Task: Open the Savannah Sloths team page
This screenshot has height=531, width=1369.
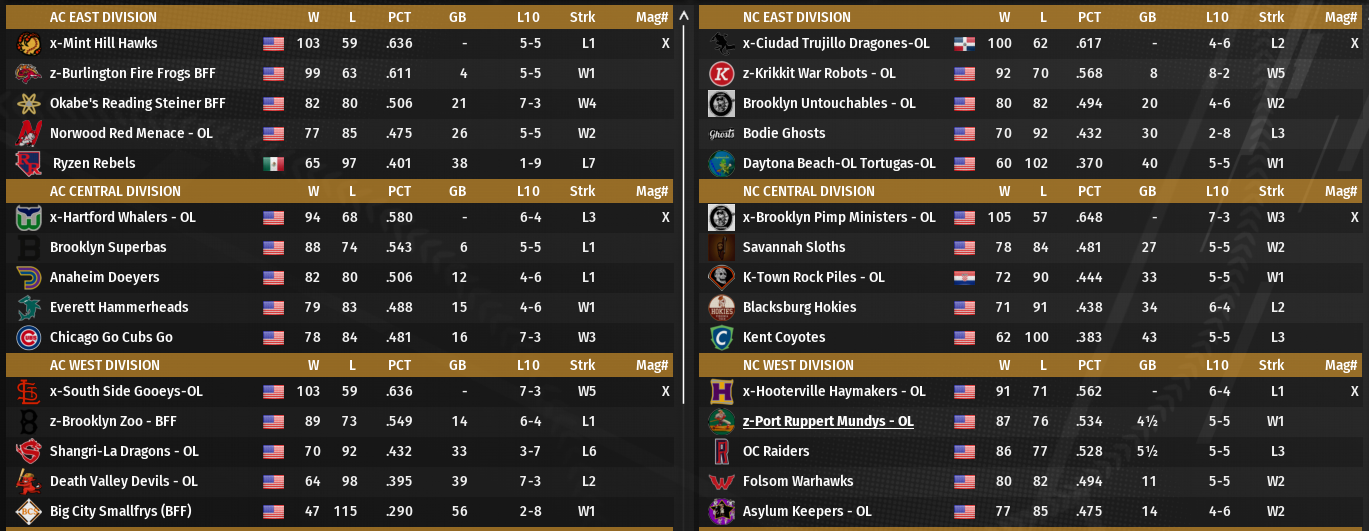Action: 794,248
